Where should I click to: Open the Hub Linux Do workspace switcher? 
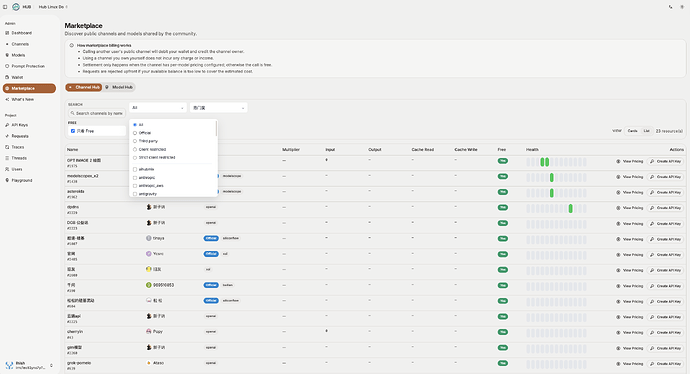tap(53, 7)
